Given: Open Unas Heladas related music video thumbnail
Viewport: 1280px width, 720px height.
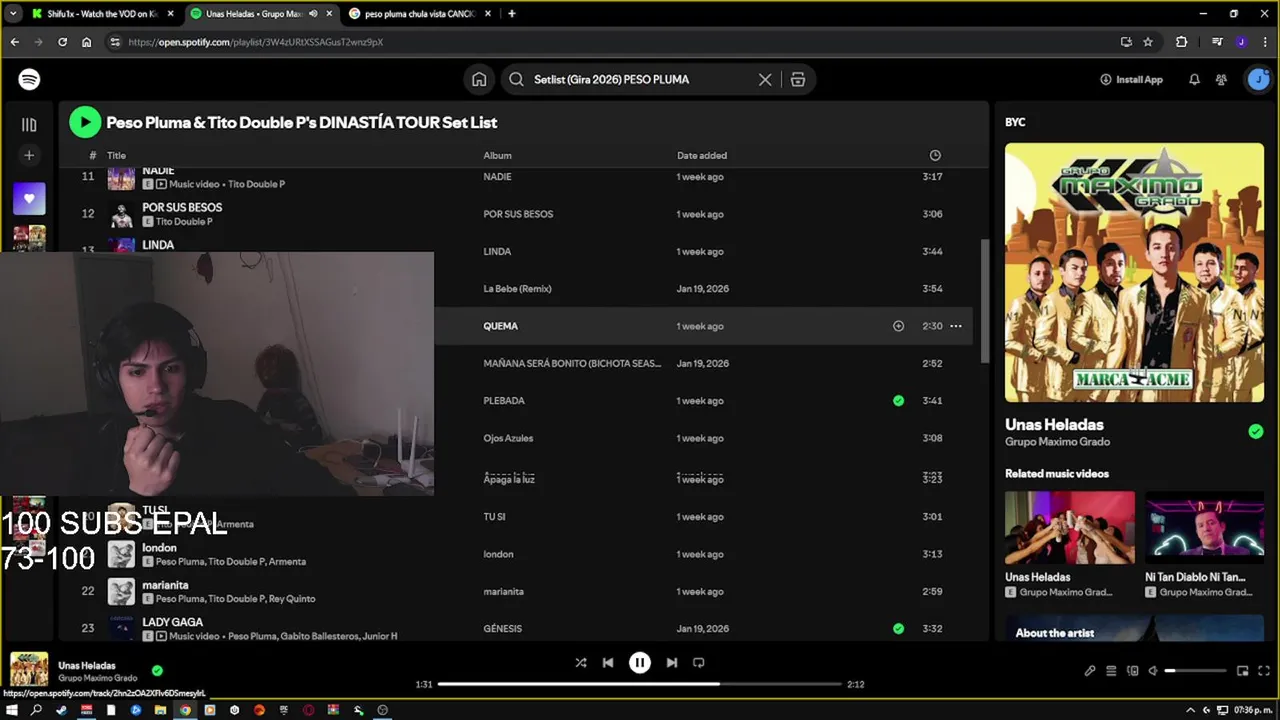Looking at the screenshot, I should pyautogui.click(x=1070, y=528).
